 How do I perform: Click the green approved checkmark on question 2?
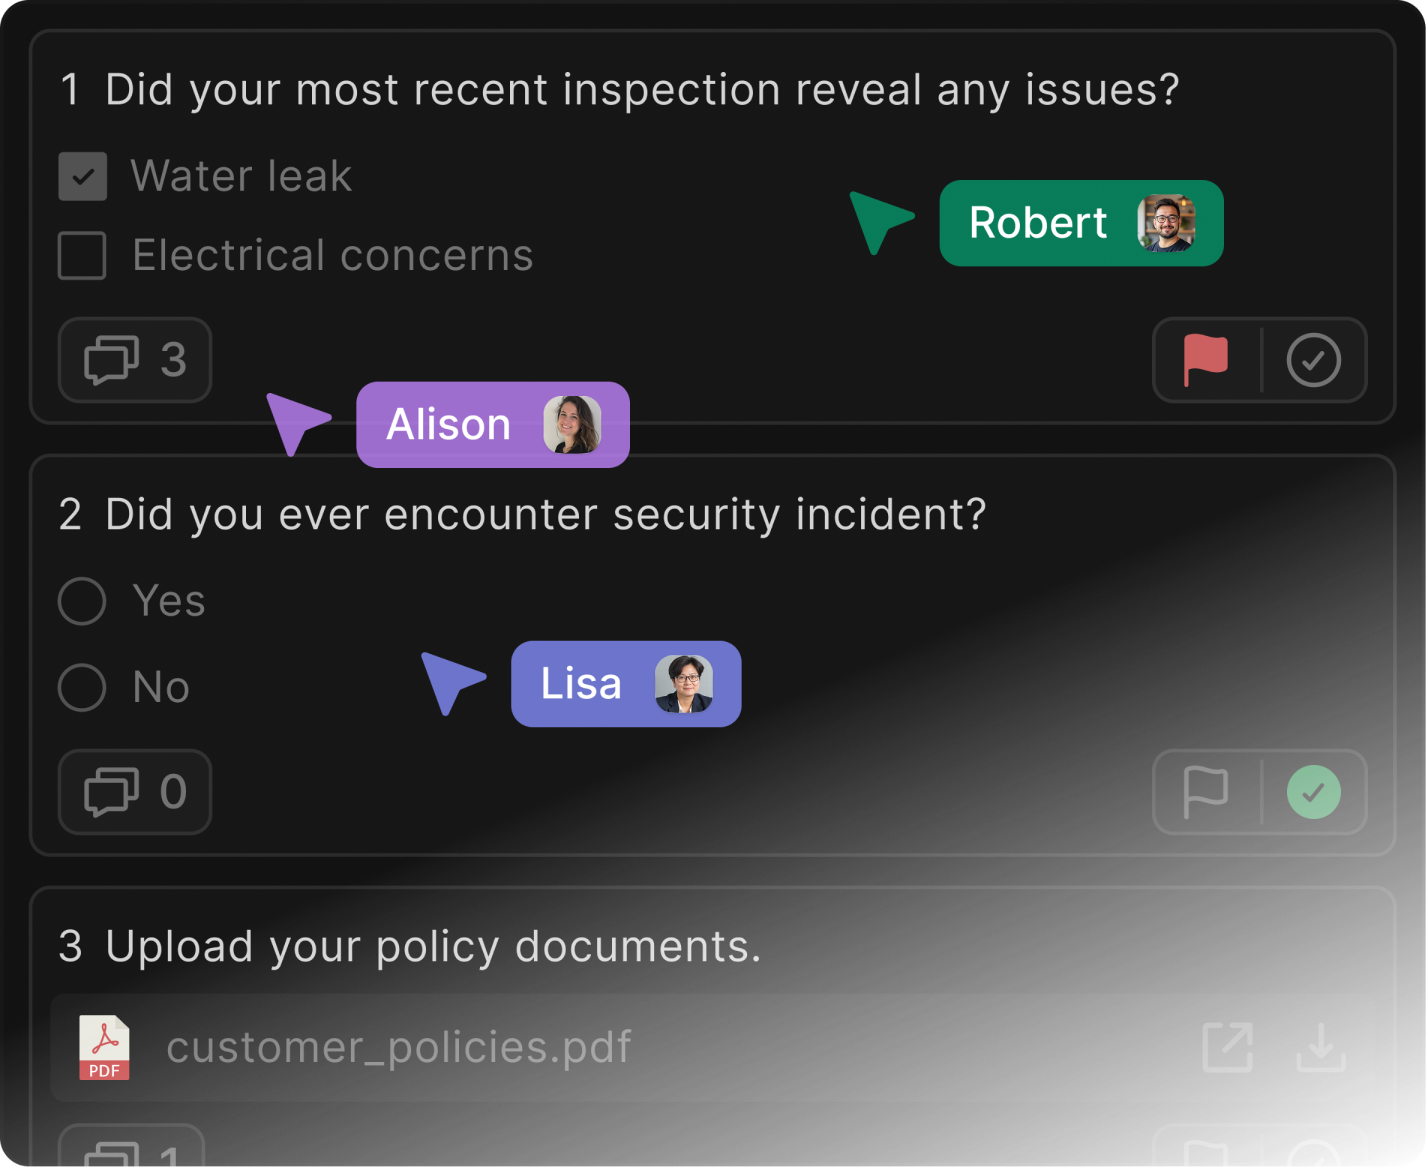point(1313,792)
